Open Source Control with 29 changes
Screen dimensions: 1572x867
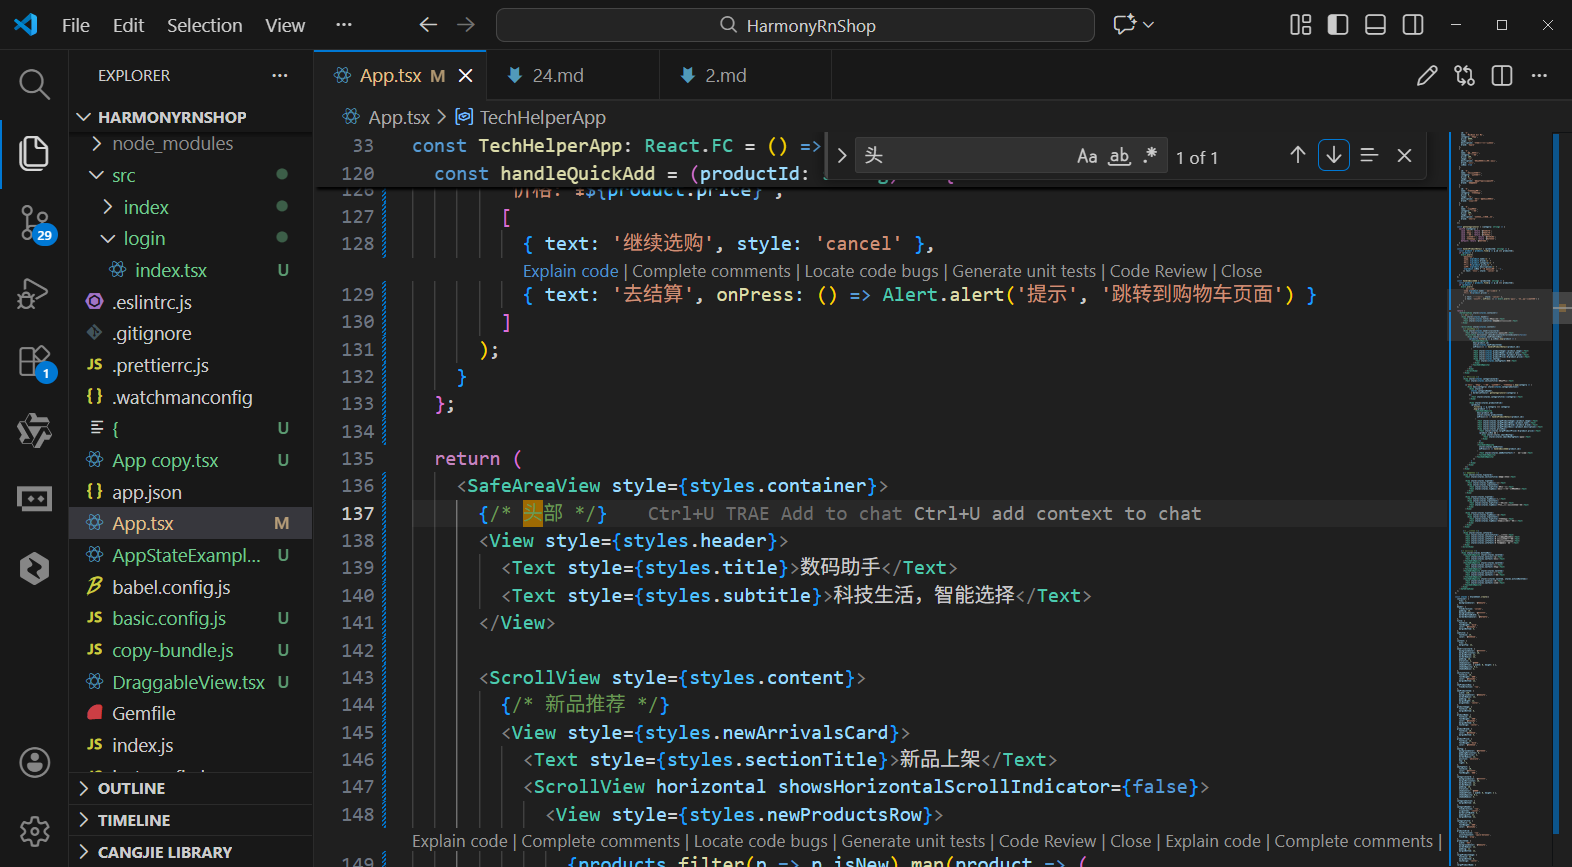[35, 223]
